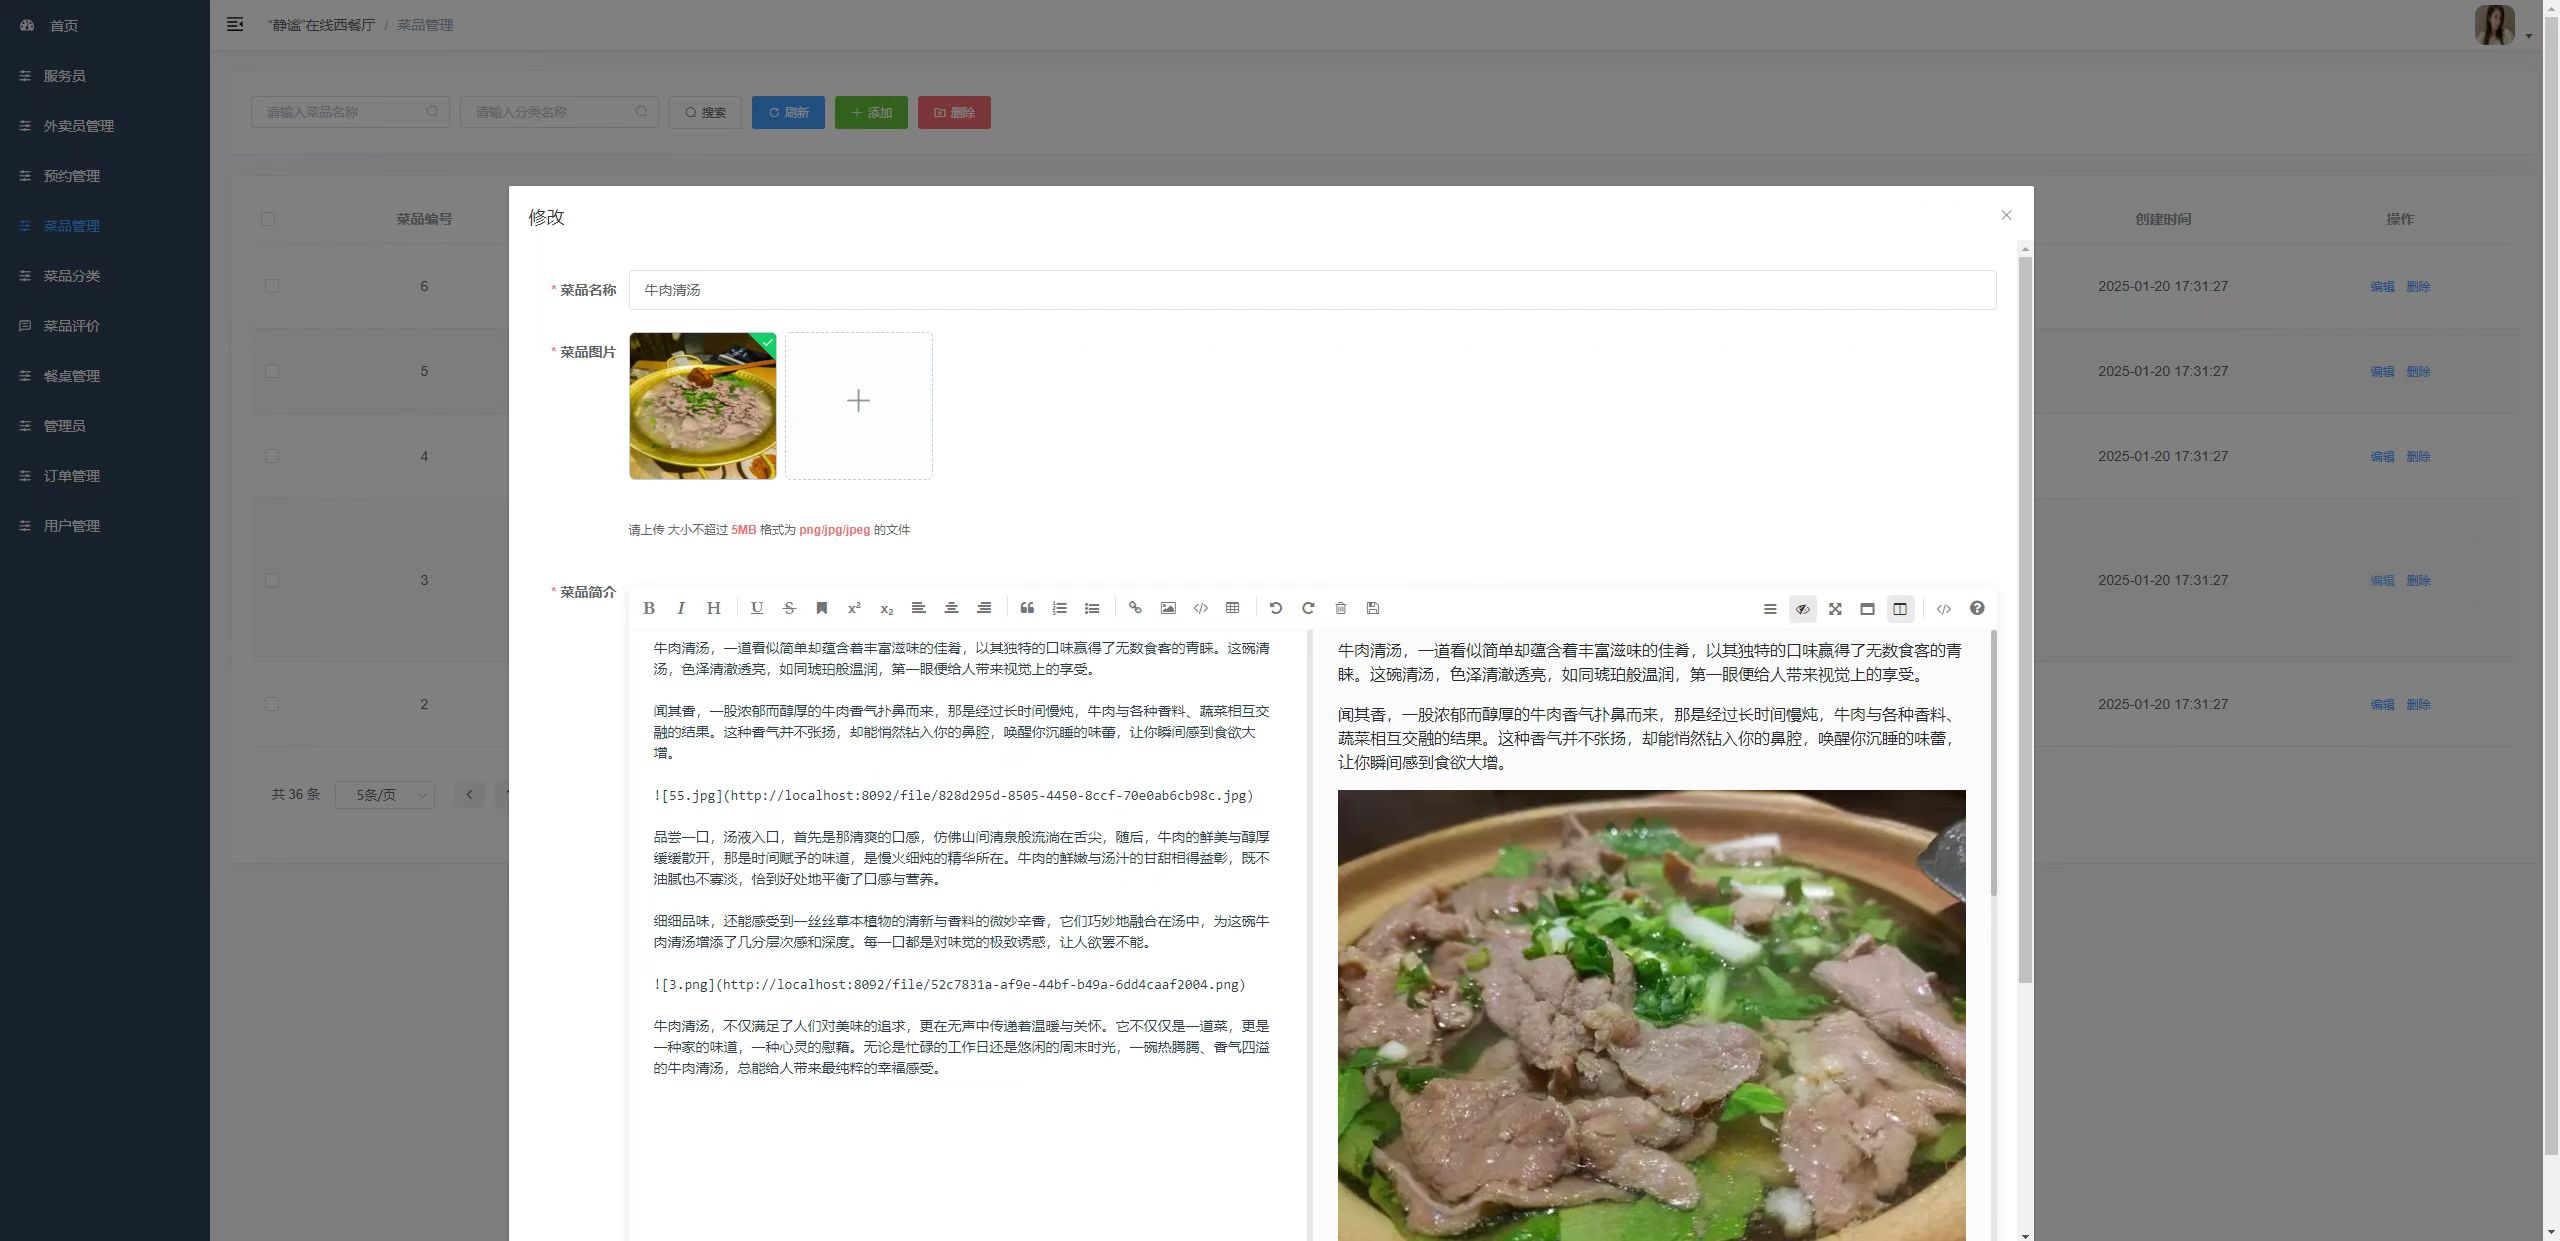
Task: Save editor content with disk icon
Action: [x=1373, y=608]
